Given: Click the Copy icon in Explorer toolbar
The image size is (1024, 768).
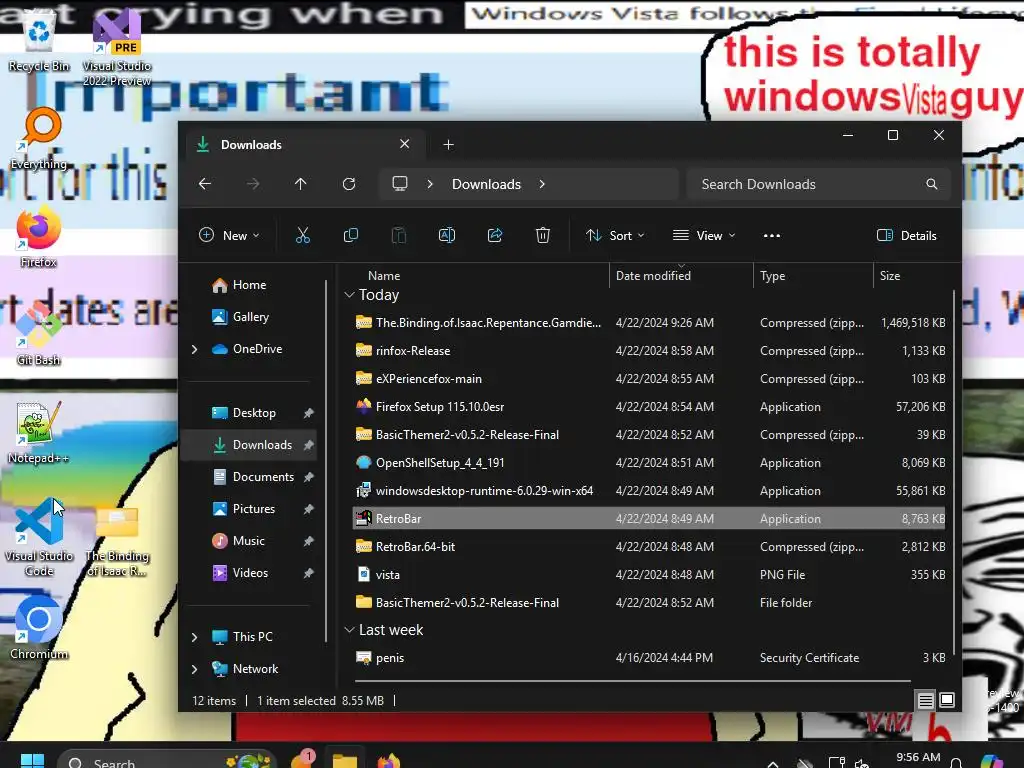Looking at the screenshot, I should click(x=351, y=235).
